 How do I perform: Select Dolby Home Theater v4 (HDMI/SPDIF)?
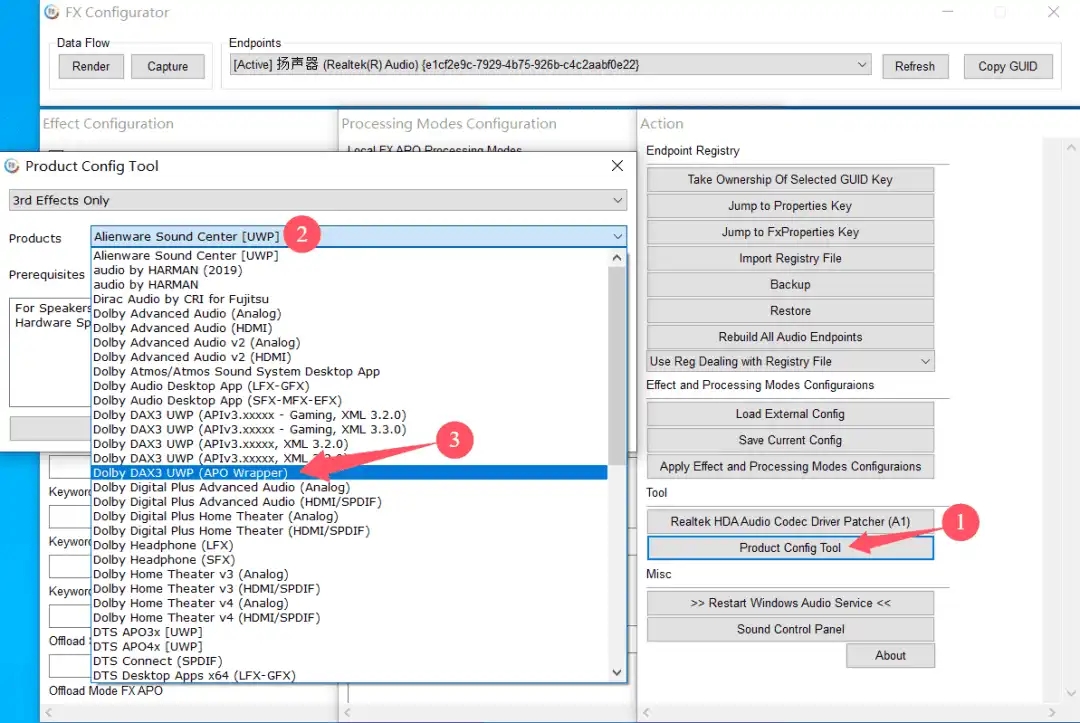pos(350,617)
